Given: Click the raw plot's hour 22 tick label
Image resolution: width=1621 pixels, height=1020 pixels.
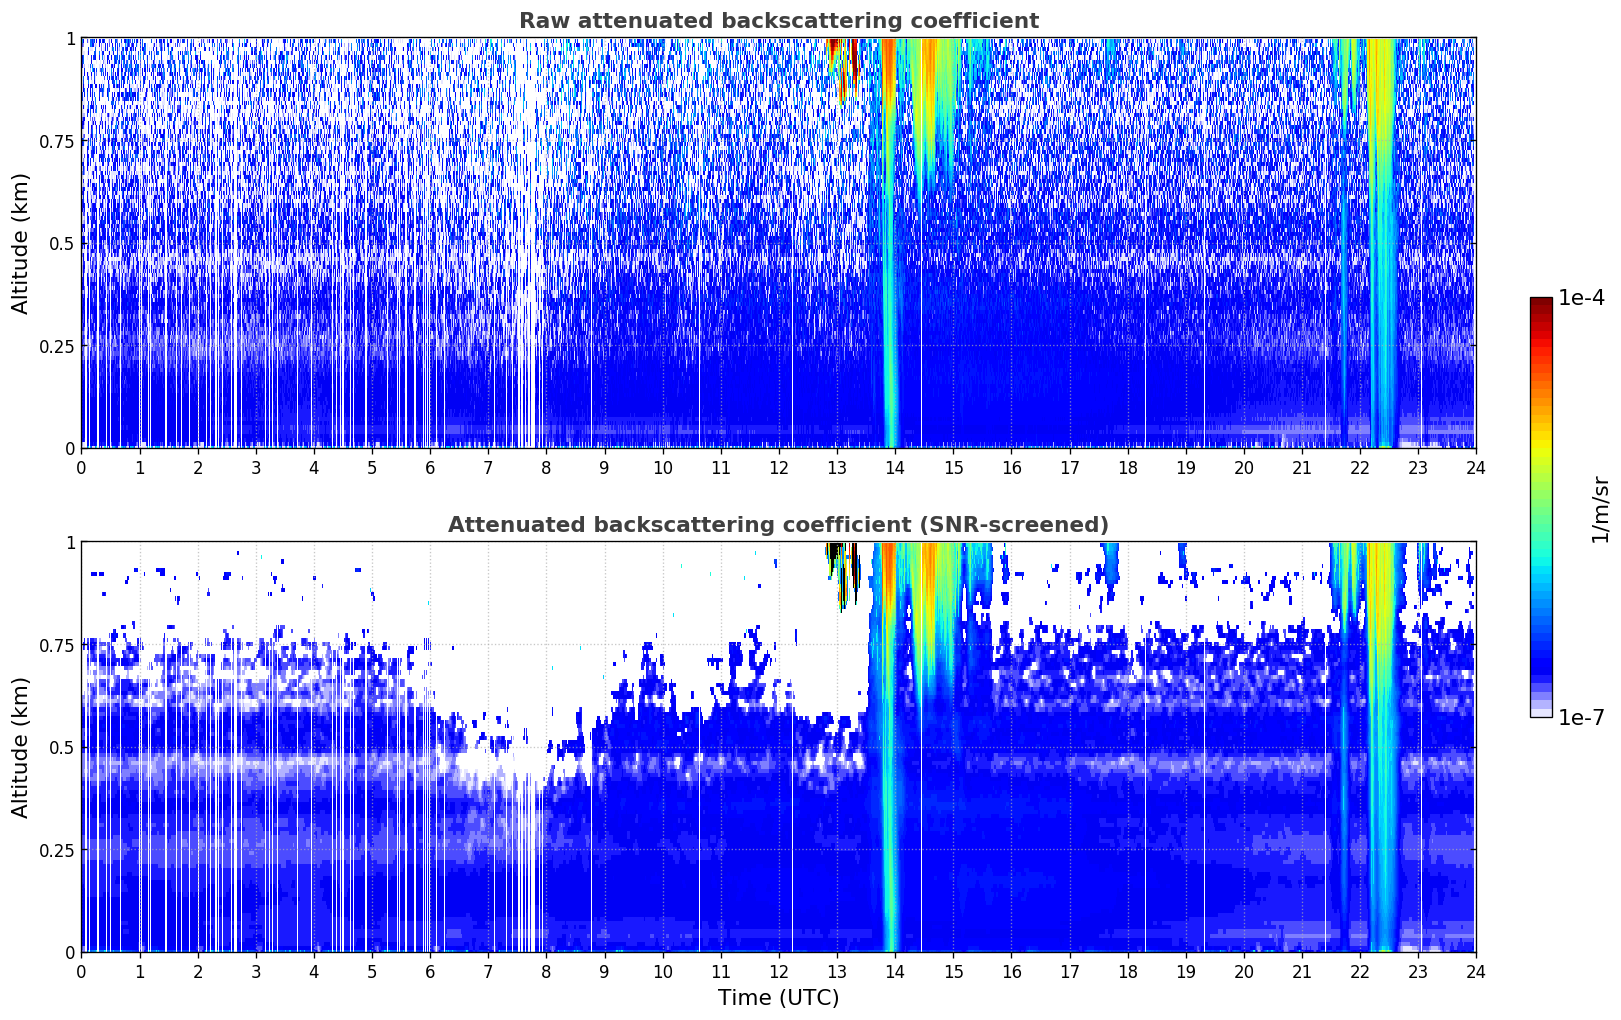Looking at the screenshot, I should (x=1360, y=467).
